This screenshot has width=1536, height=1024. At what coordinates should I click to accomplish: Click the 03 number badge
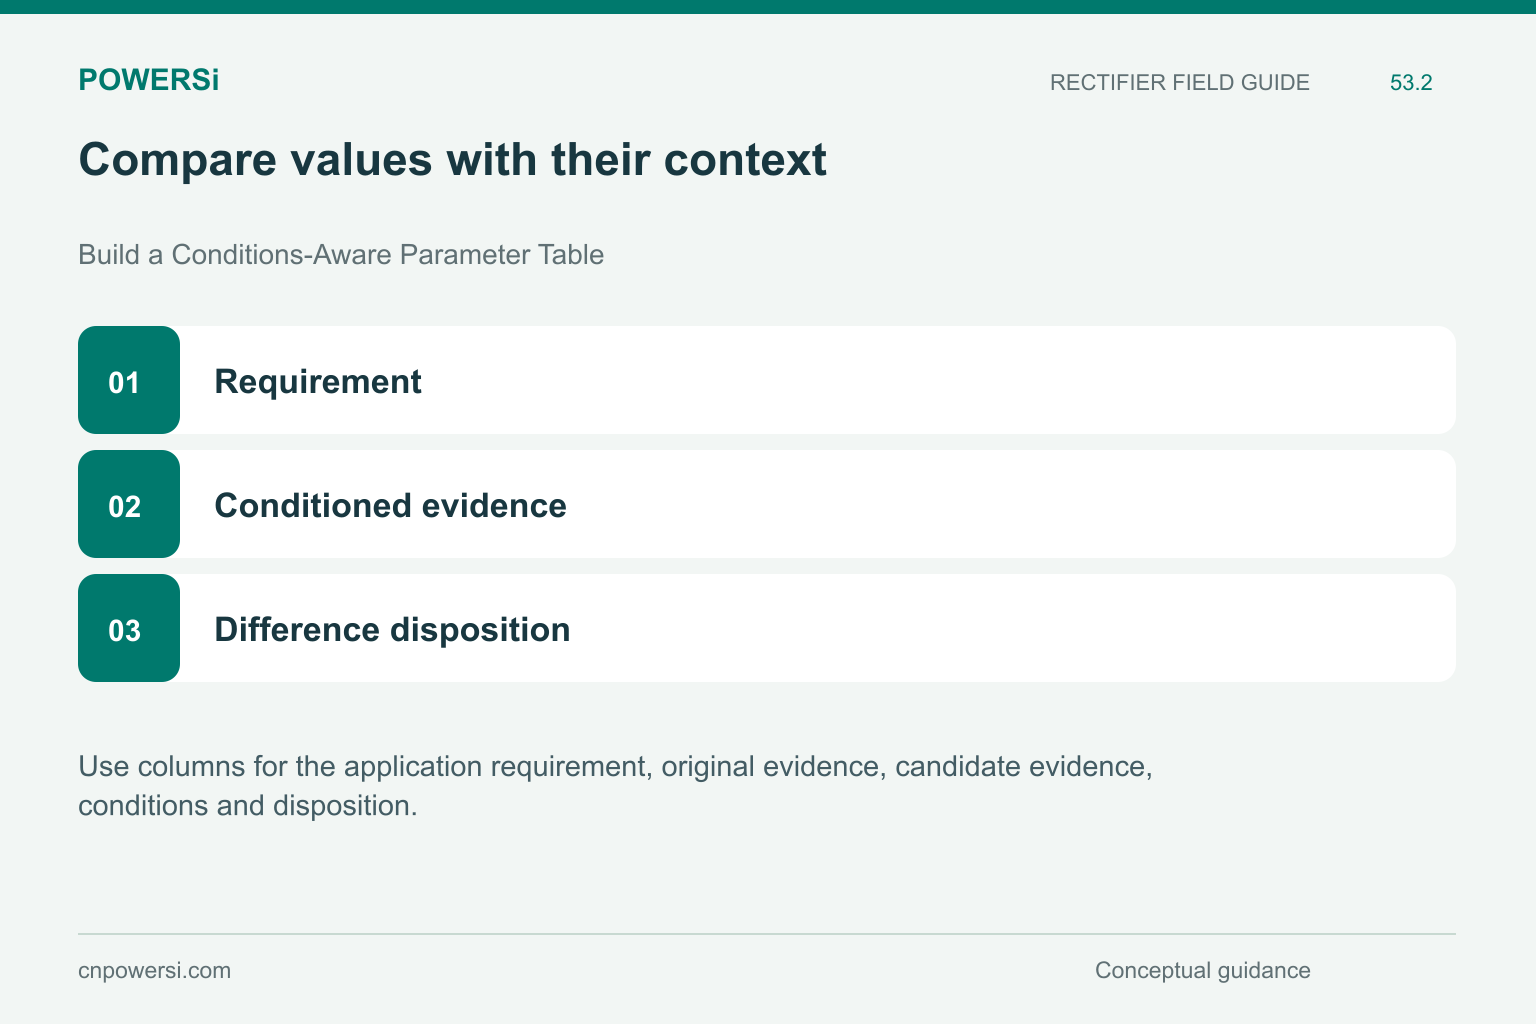point(129,628)
